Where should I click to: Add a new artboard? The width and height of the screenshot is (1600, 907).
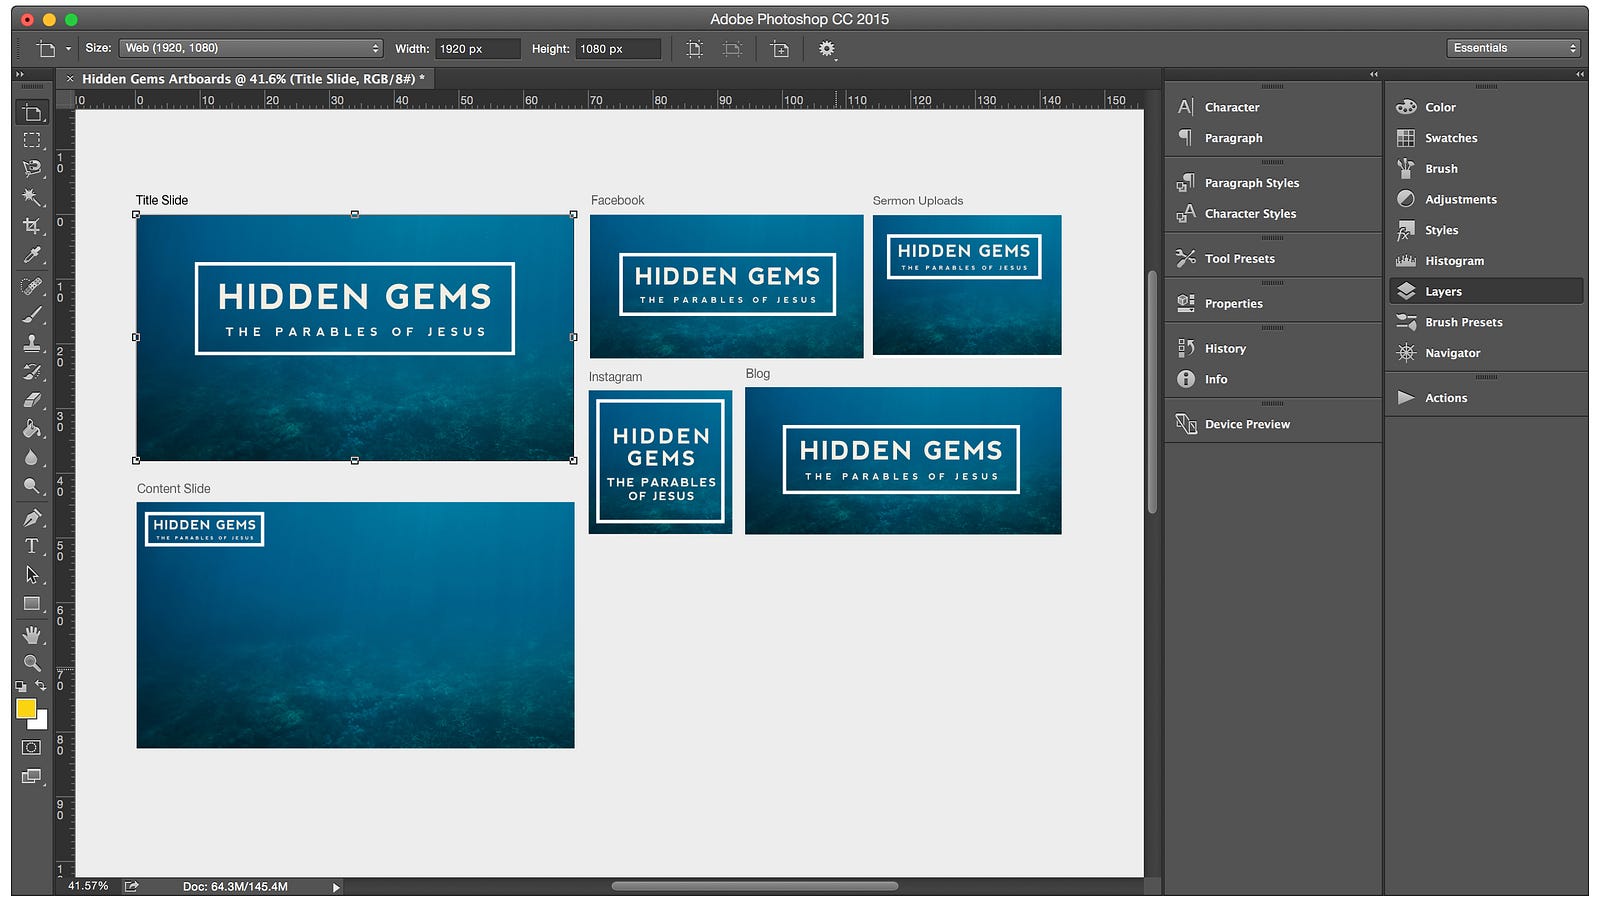pyautogui.click(x=780, y=48)
